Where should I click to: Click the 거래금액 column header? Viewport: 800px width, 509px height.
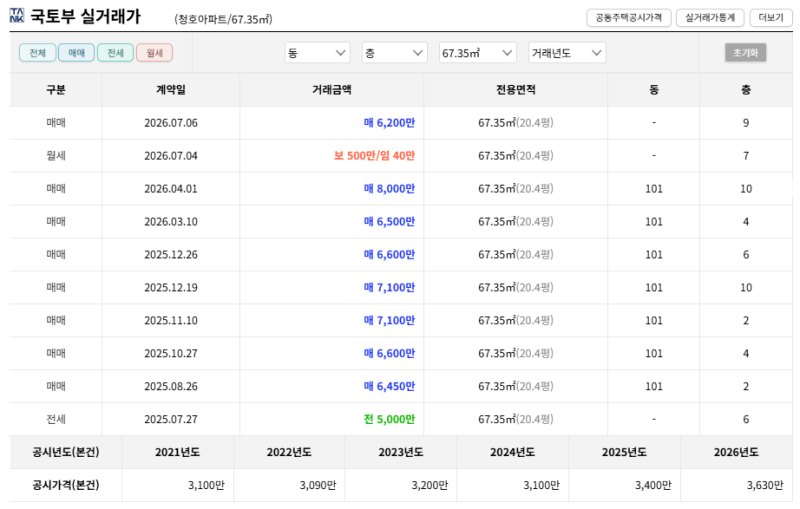[x=332, y=90]
